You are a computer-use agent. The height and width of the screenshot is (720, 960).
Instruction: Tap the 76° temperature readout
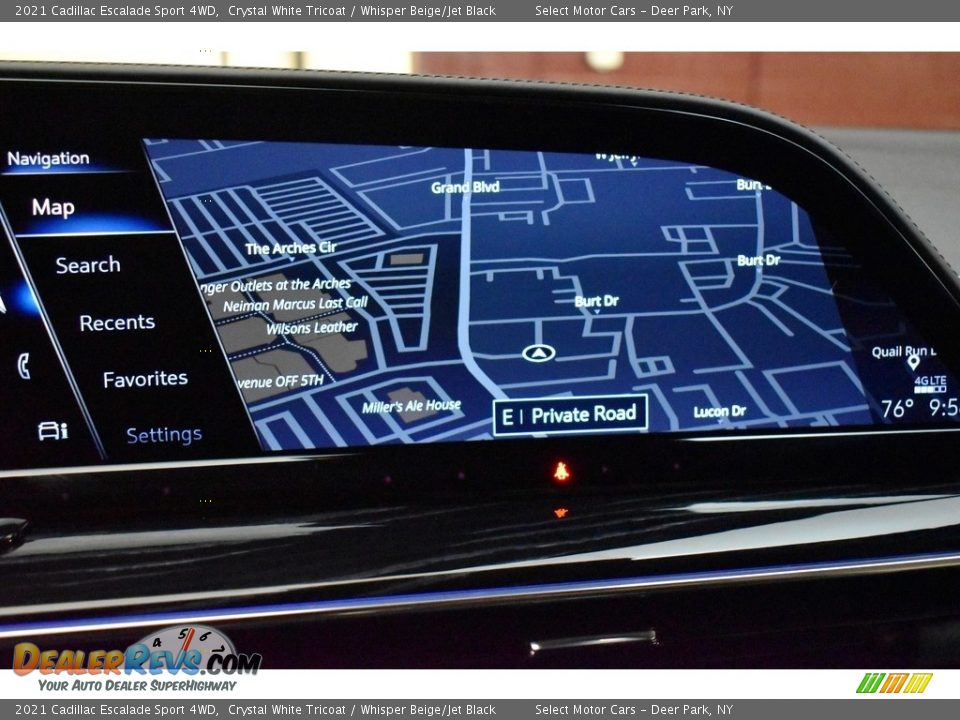coord(898,408)
